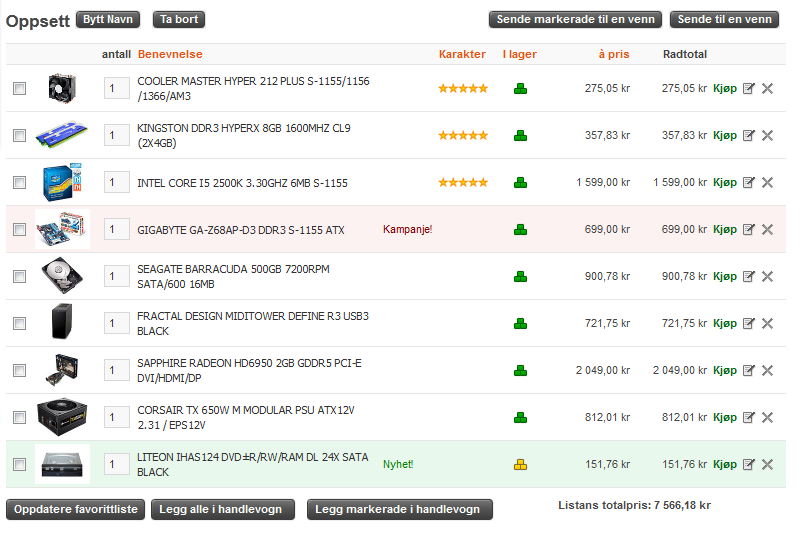Sort list by Karakter column header

[x=462, y=54]
